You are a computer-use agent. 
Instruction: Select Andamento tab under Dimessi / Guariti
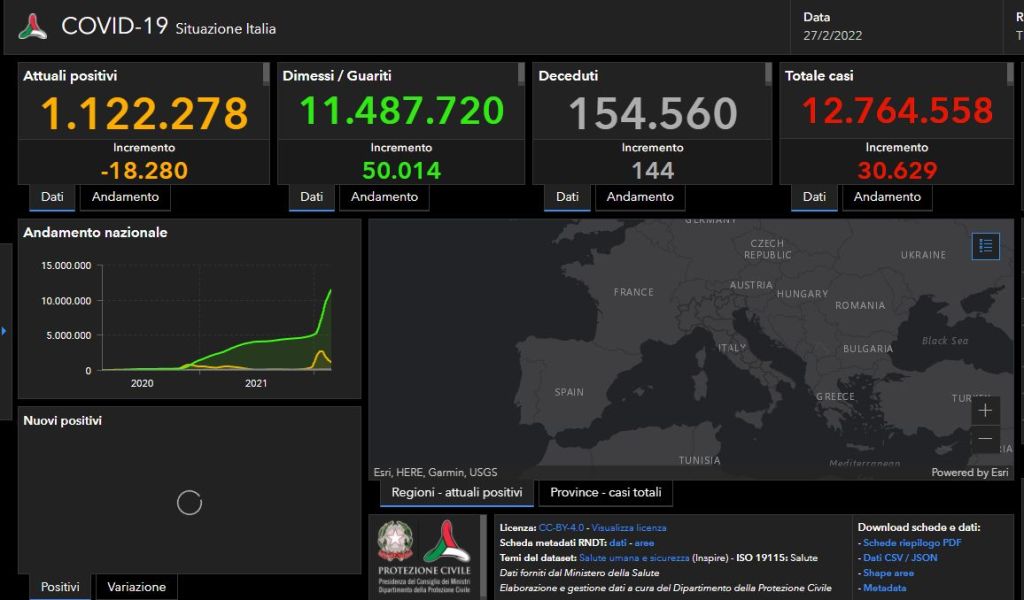click(x=384, y=197)
